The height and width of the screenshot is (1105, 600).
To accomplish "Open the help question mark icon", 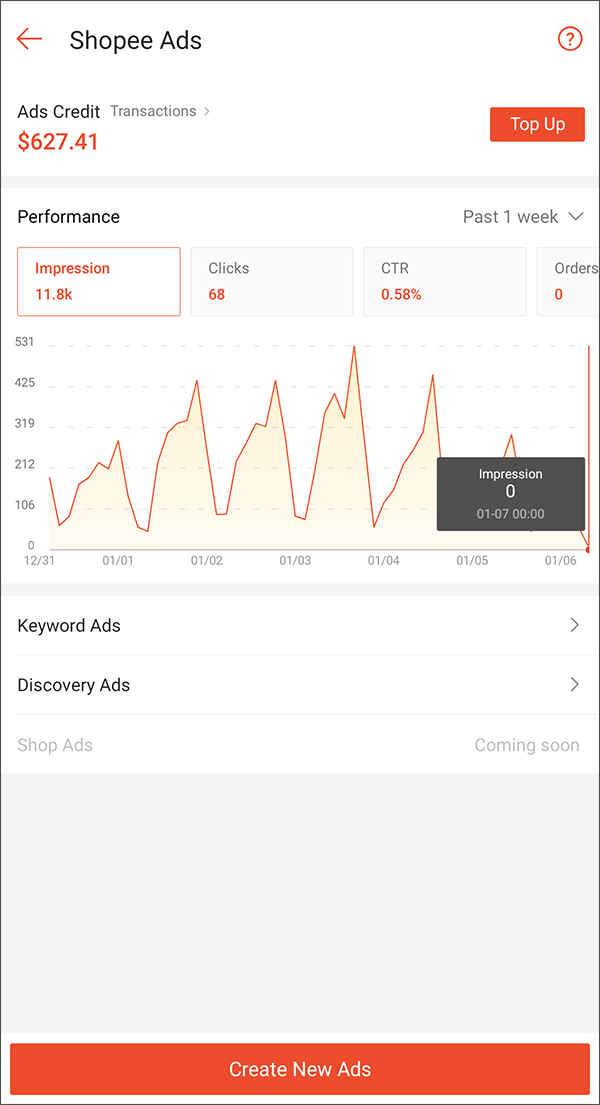I will [x=570, y=39].
